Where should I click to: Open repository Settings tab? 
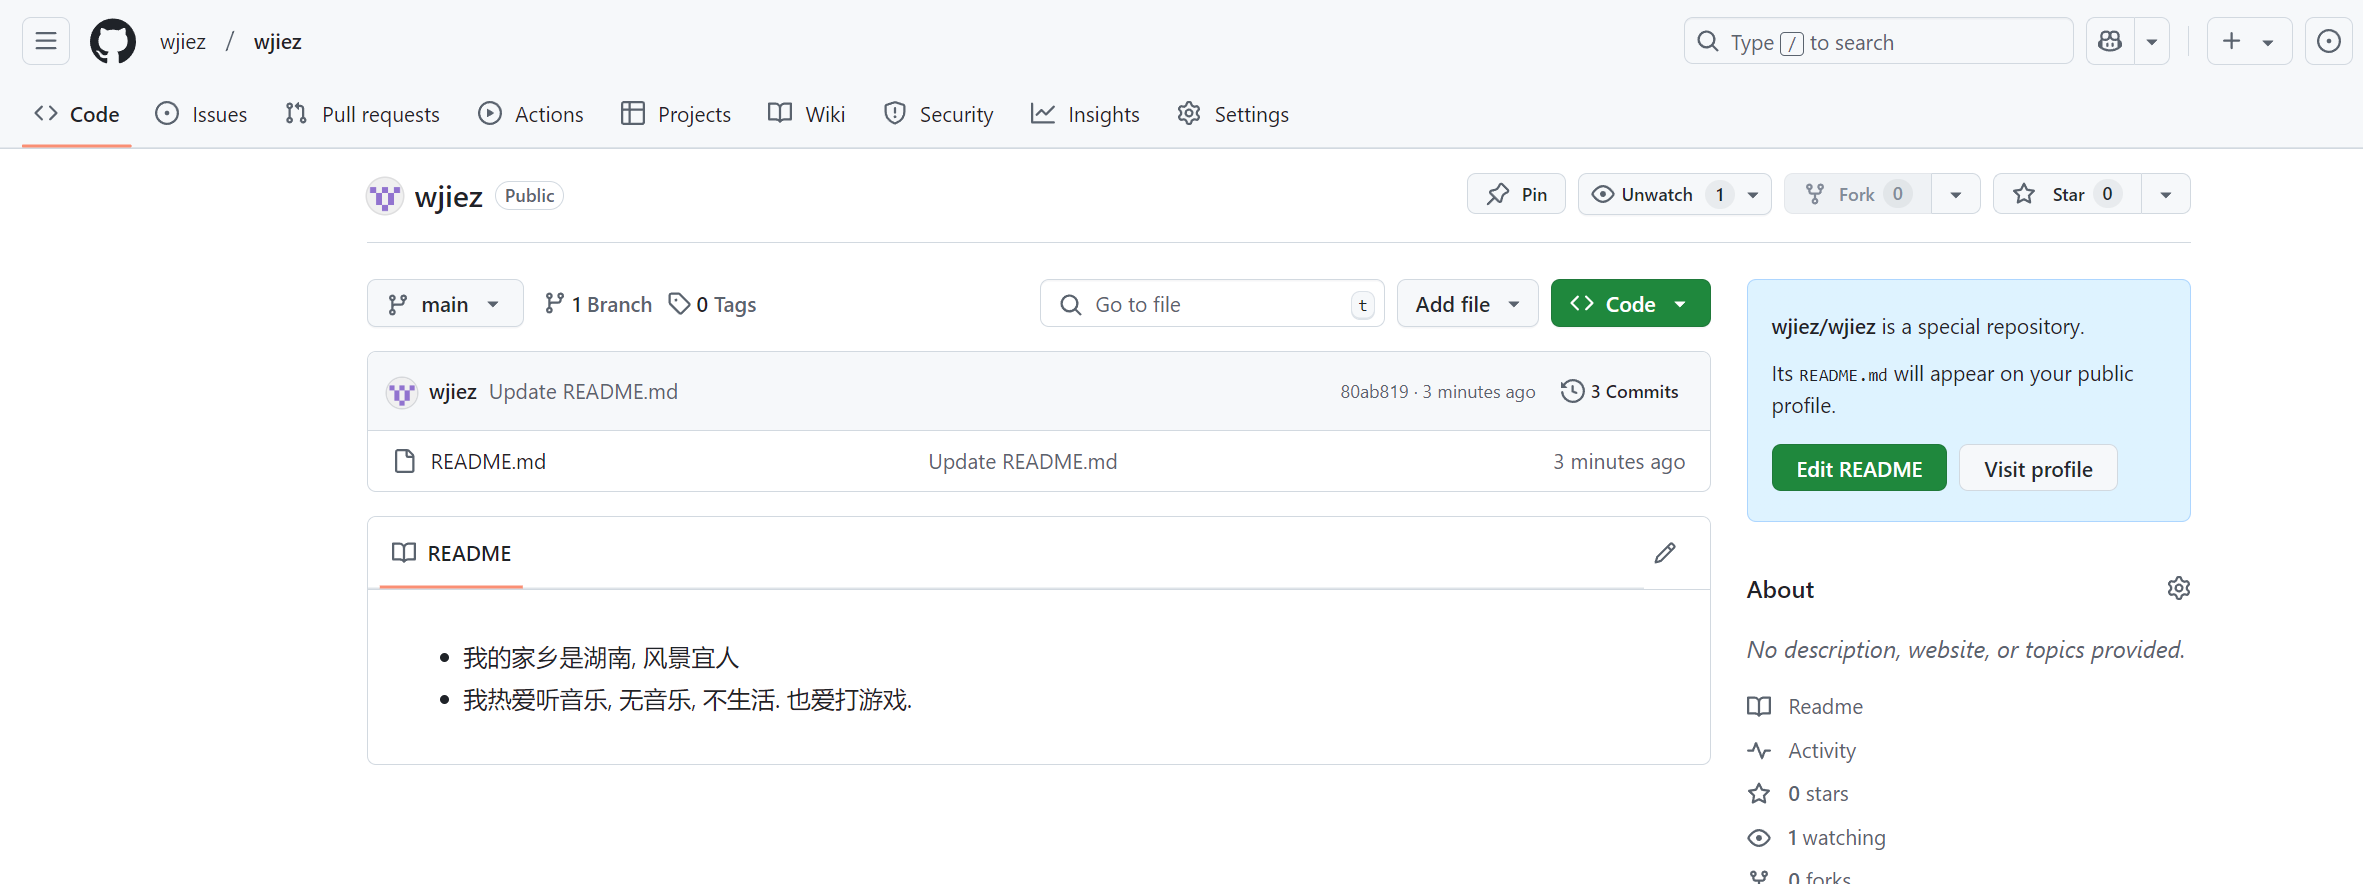tap(1233, 114)
